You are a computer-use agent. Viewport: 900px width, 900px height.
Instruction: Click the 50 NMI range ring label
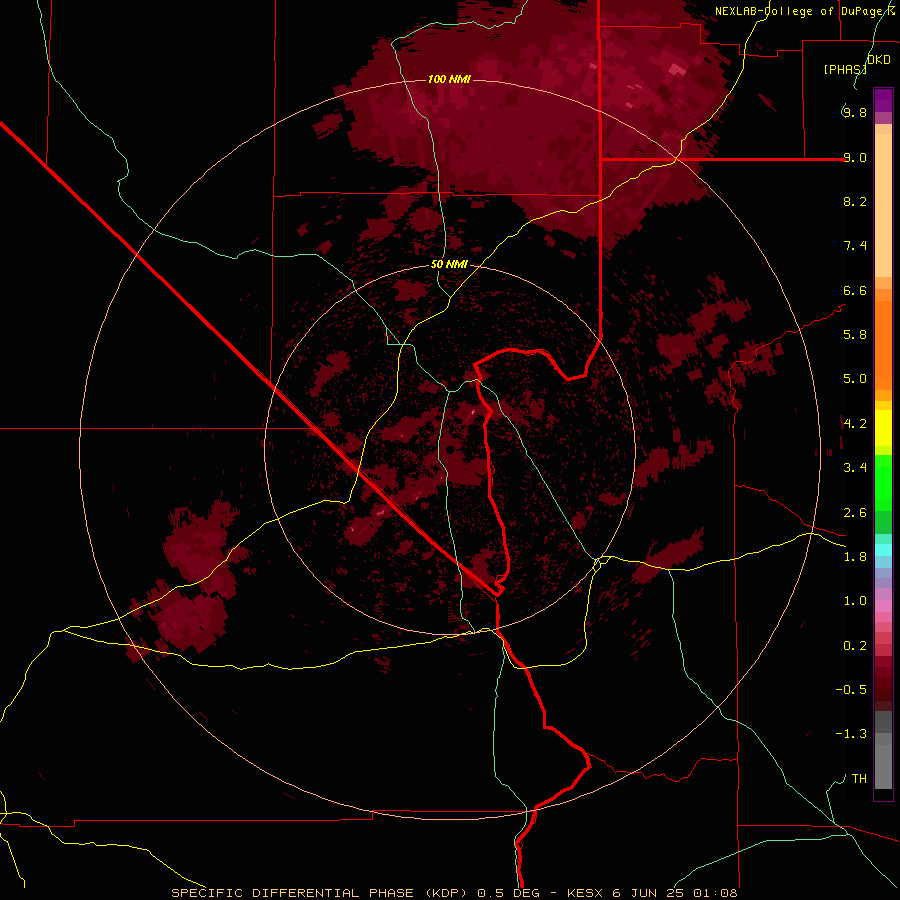[449, 264]
